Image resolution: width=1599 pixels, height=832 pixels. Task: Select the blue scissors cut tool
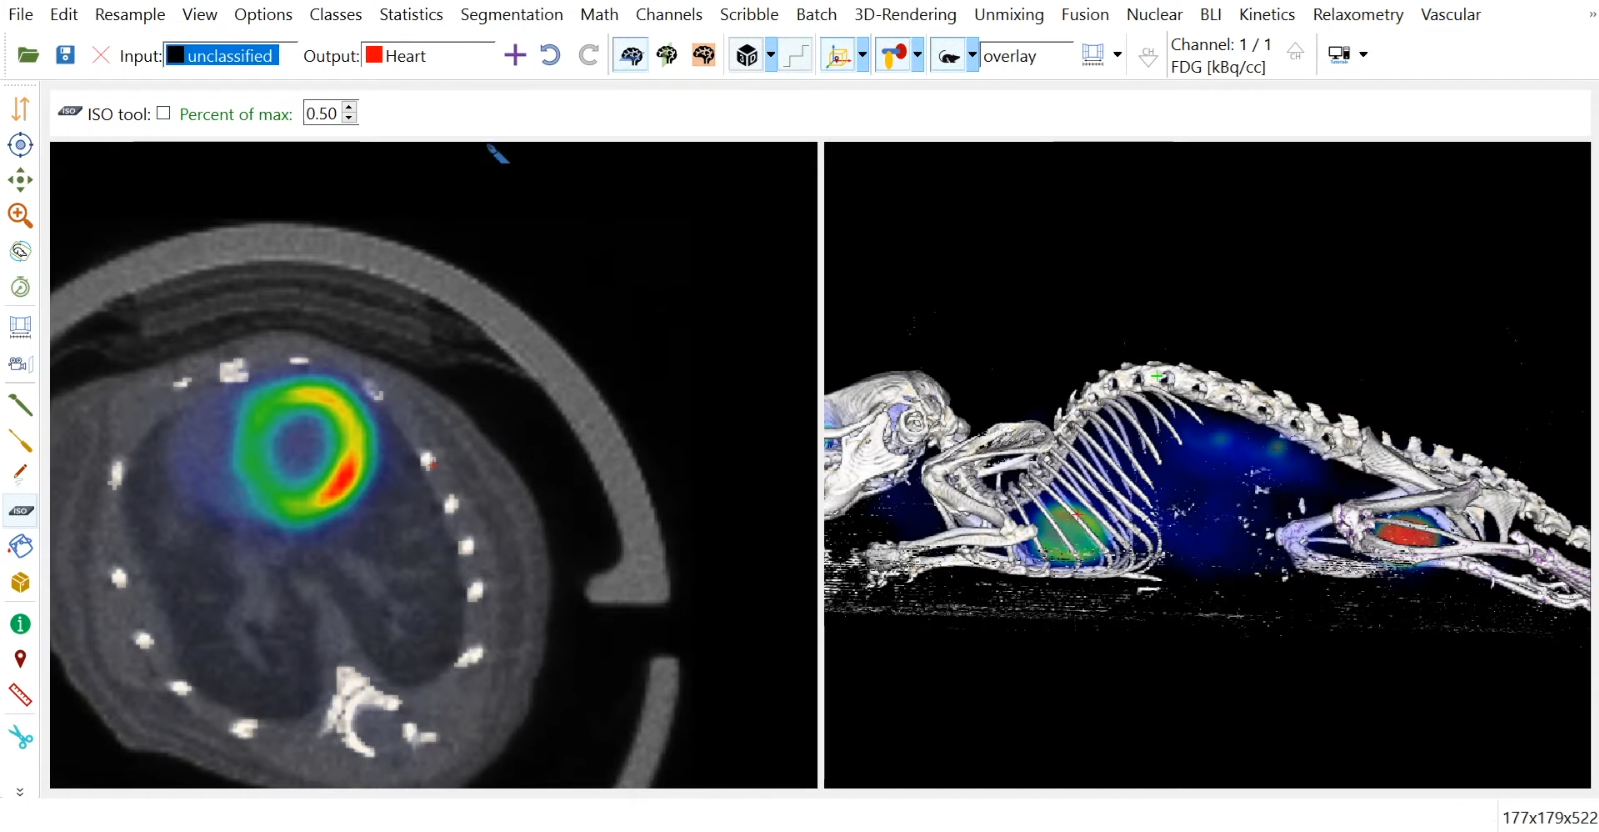(20, 738)
